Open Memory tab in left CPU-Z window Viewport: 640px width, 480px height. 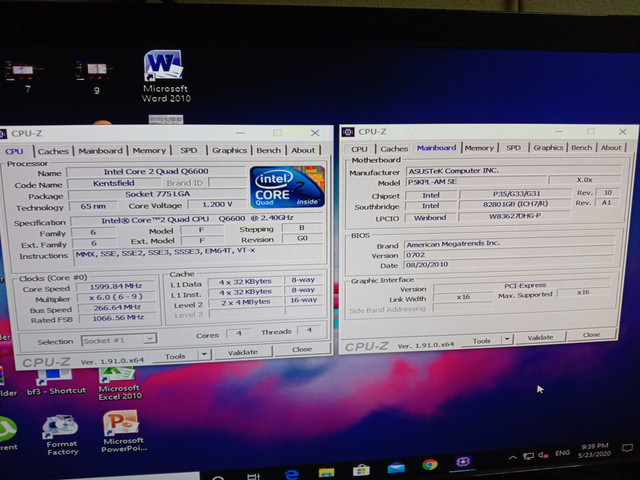click(x=149, y=151)
